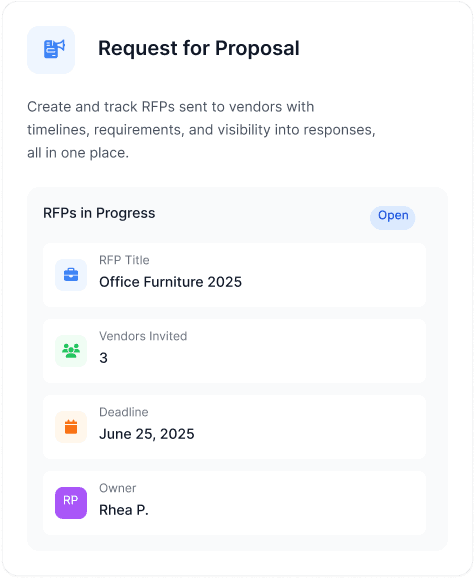Click the Open status badge
The width and height of the screenshot is (475, 579).
tap(393, 215)
